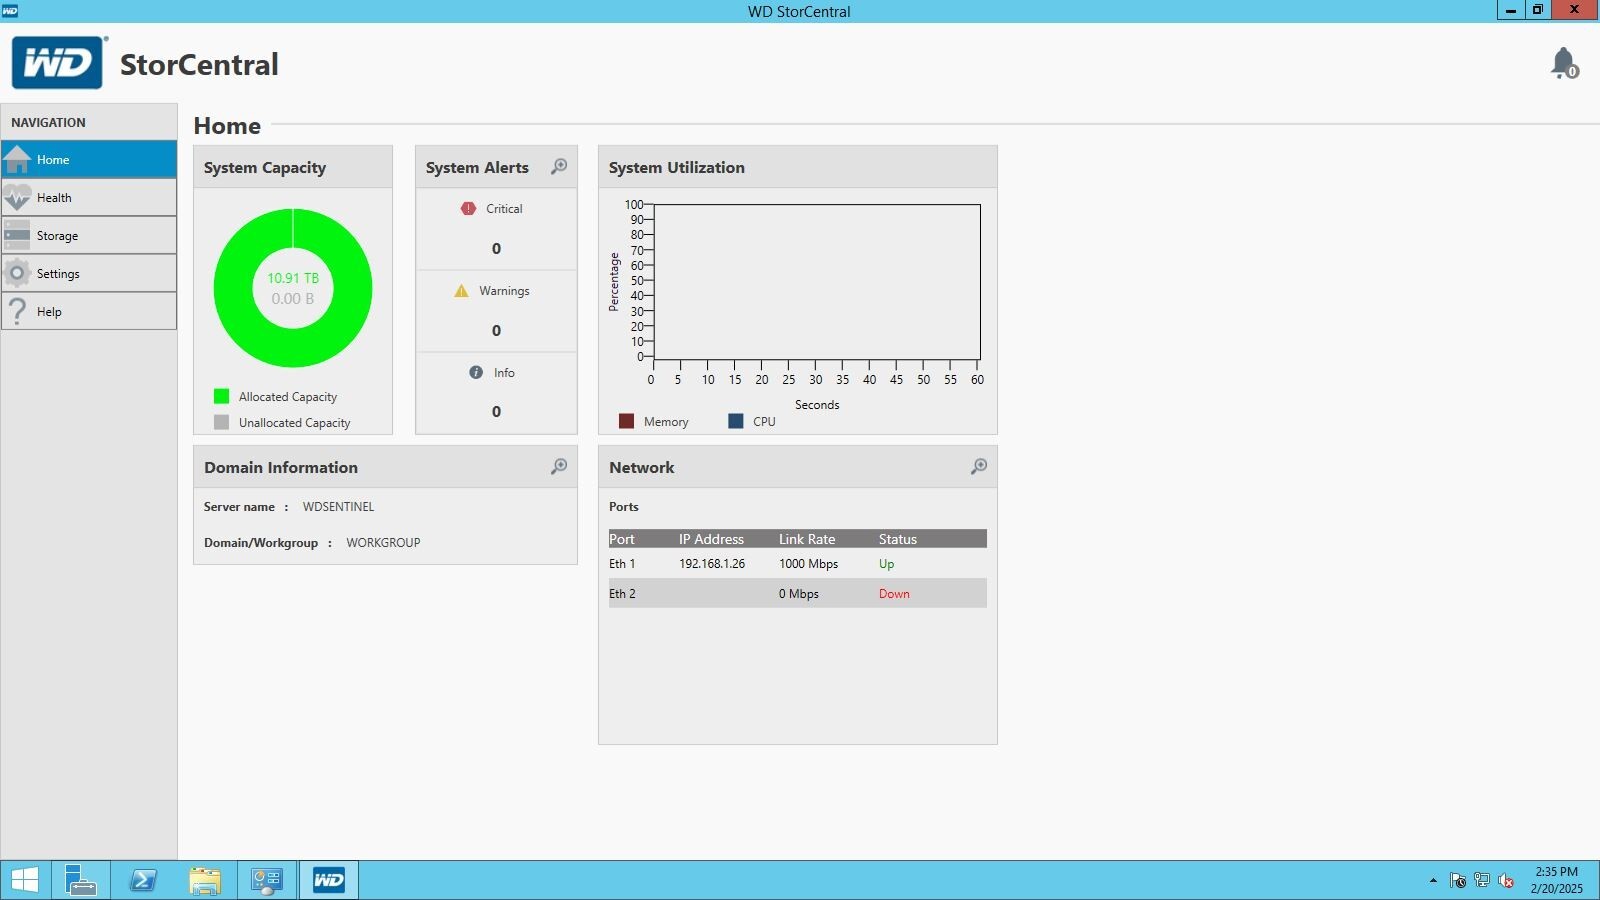Image resolution: width=1600 pixels, height=900 pixels.
Task: Click the Home house icon in sidebar
Action: point(17,159)
